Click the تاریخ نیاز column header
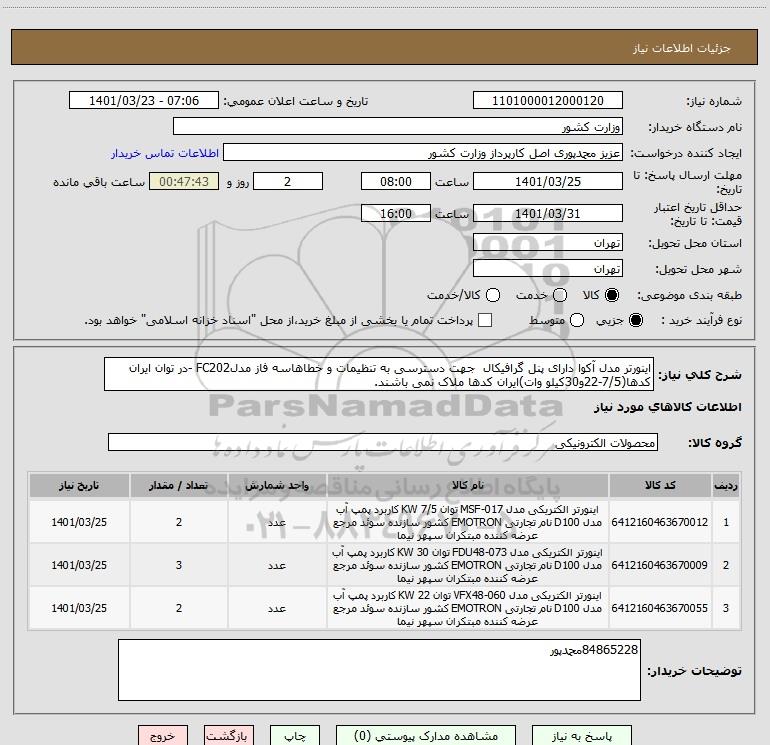Screen dimensions: 770x745 79,486
